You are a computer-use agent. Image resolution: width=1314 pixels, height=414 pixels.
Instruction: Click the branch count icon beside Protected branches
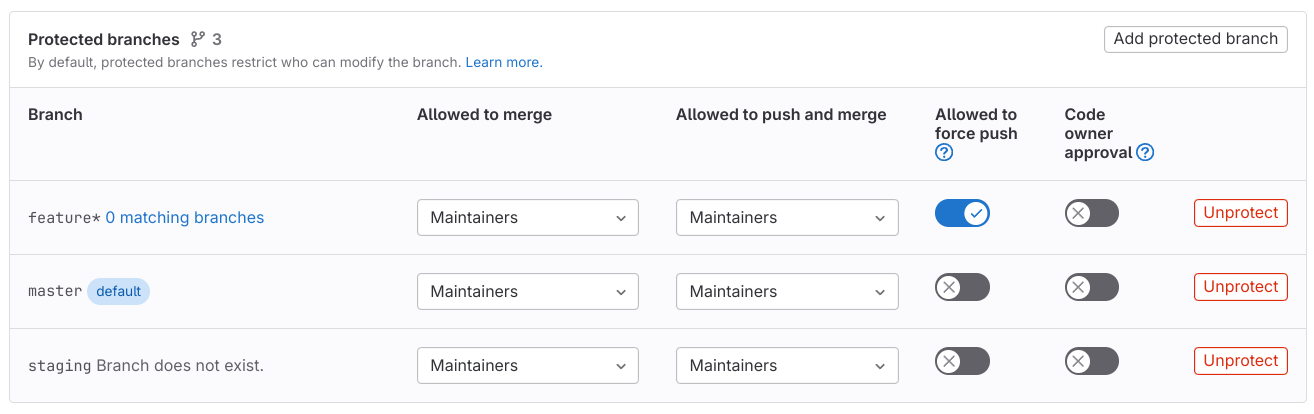point(198,39)
